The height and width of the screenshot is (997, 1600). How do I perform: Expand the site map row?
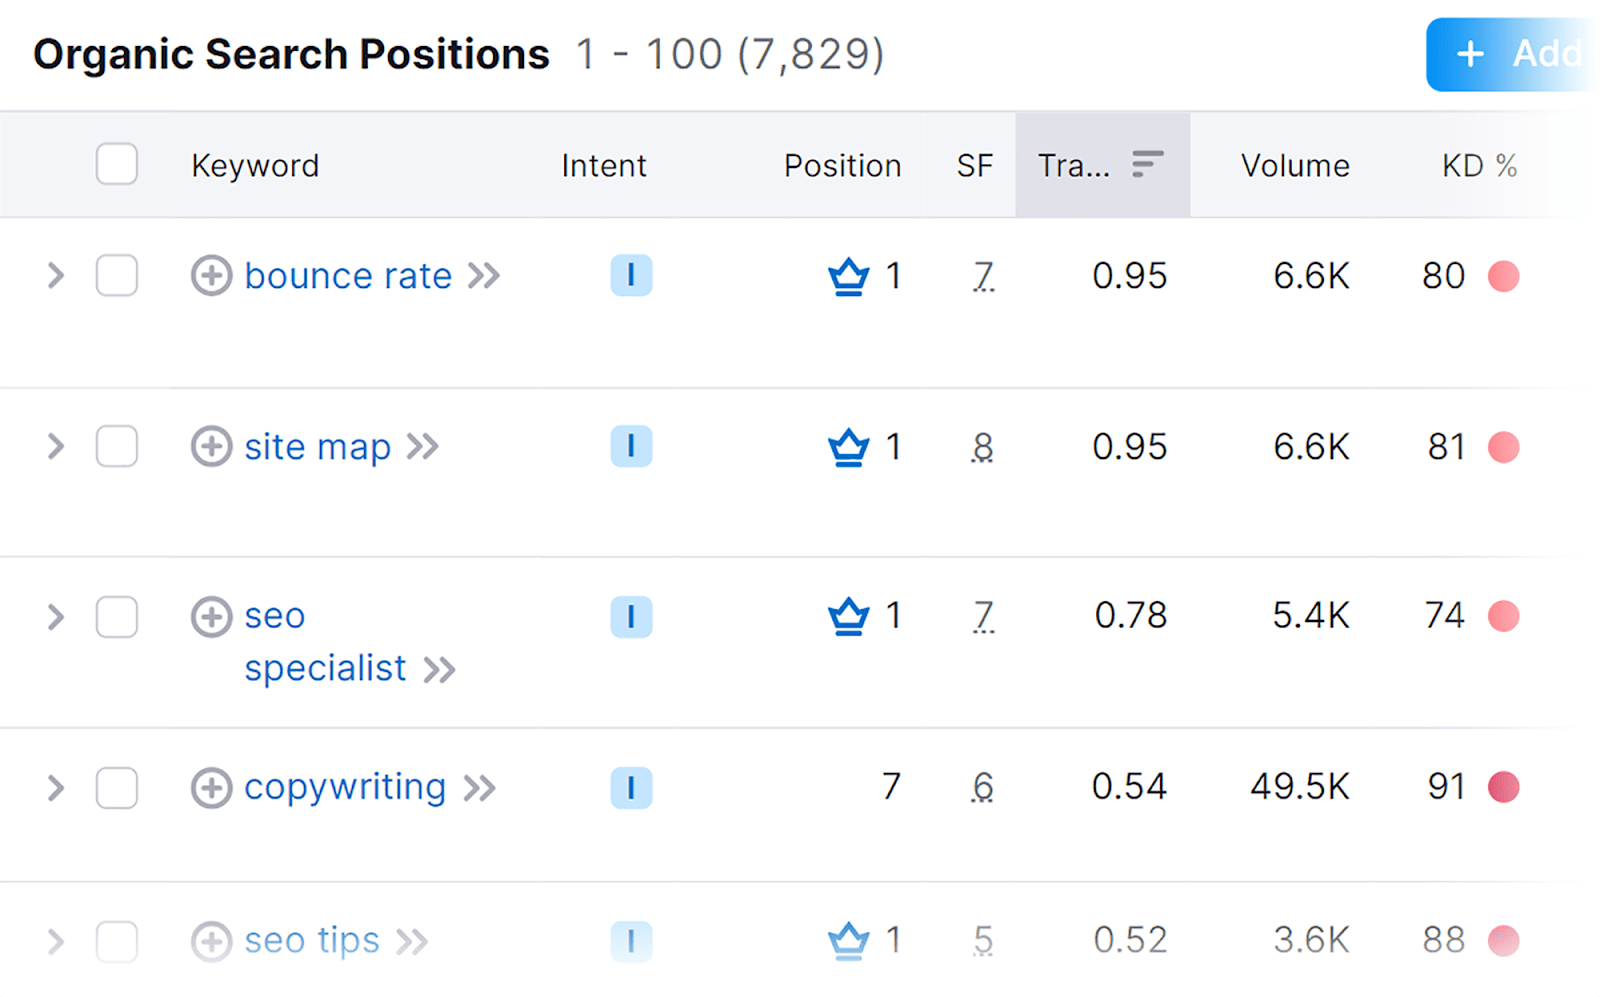[56, 447]
